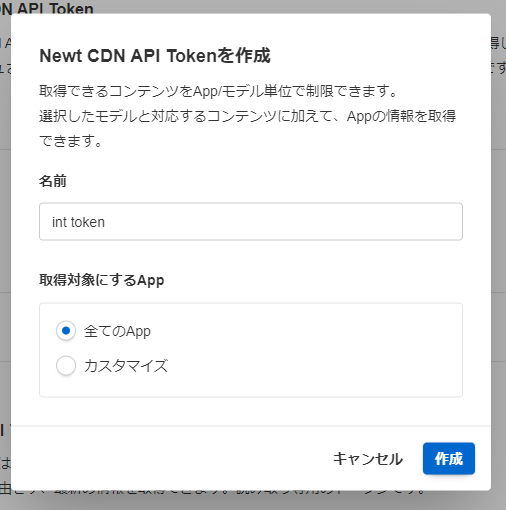The height and width of the screenshot is (510, 506).
Task: Click the horizontal divider above the footer buttons
Action: pos(251,426)
